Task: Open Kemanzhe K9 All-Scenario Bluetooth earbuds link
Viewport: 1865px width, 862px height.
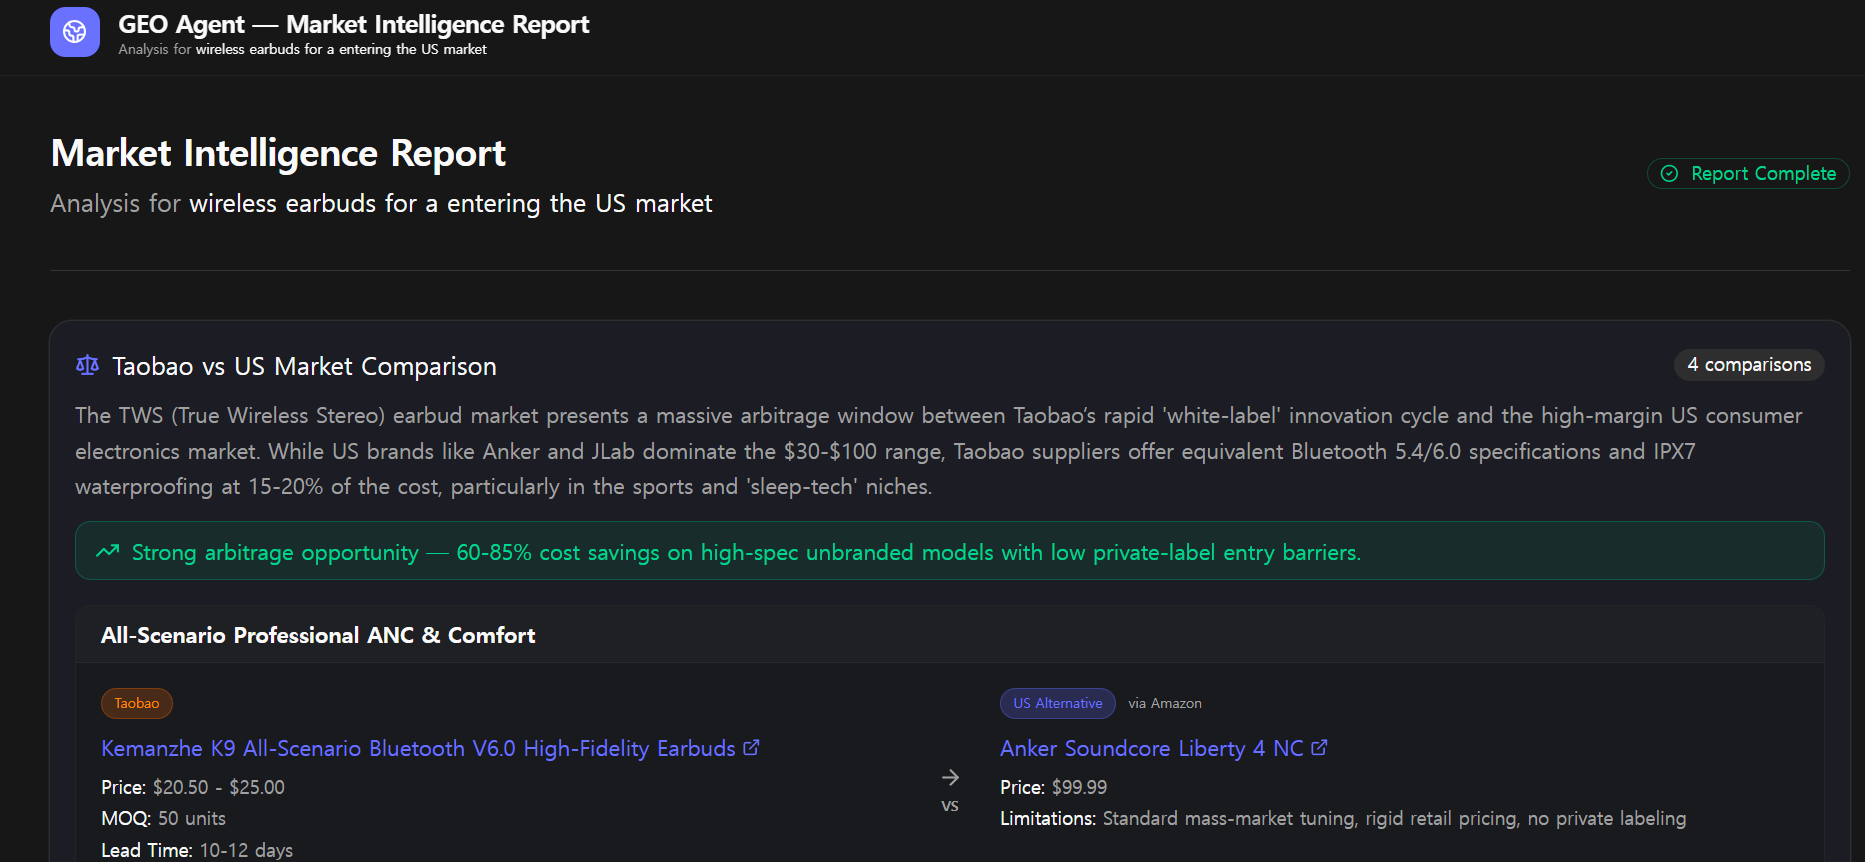Action: (418, 748)
